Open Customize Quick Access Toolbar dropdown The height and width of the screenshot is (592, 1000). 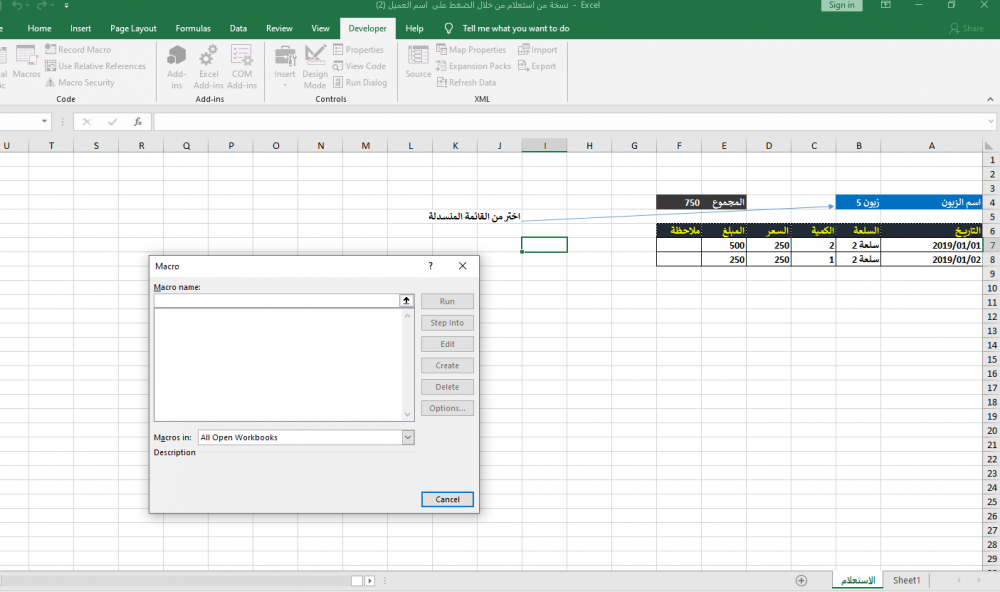66,5
